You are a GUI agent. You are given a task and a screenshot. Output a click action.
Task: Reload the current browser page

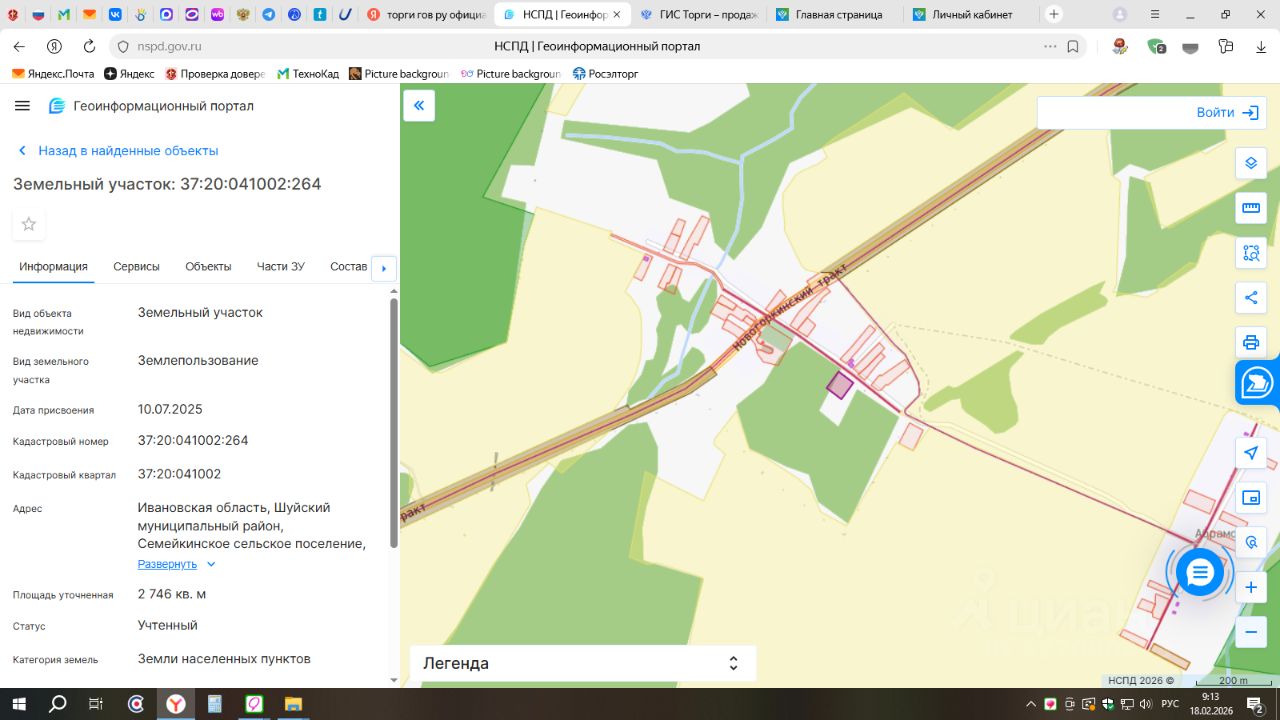89,47
